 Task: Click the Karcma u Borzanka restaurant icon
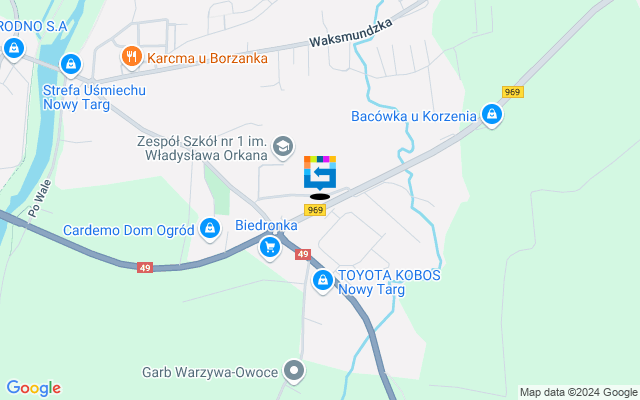tap(131, 57)
